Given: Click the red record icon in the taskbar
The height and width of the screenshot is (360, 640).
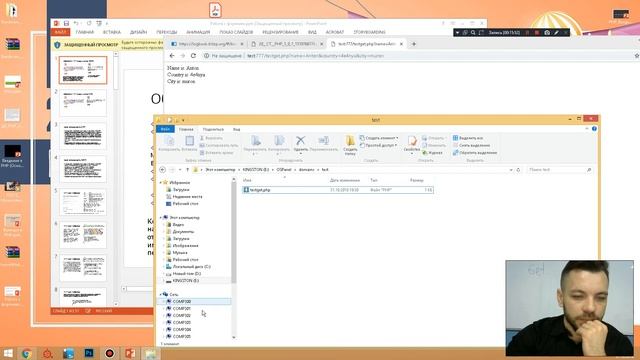Looking at the screenshot, I should [109, 353].
